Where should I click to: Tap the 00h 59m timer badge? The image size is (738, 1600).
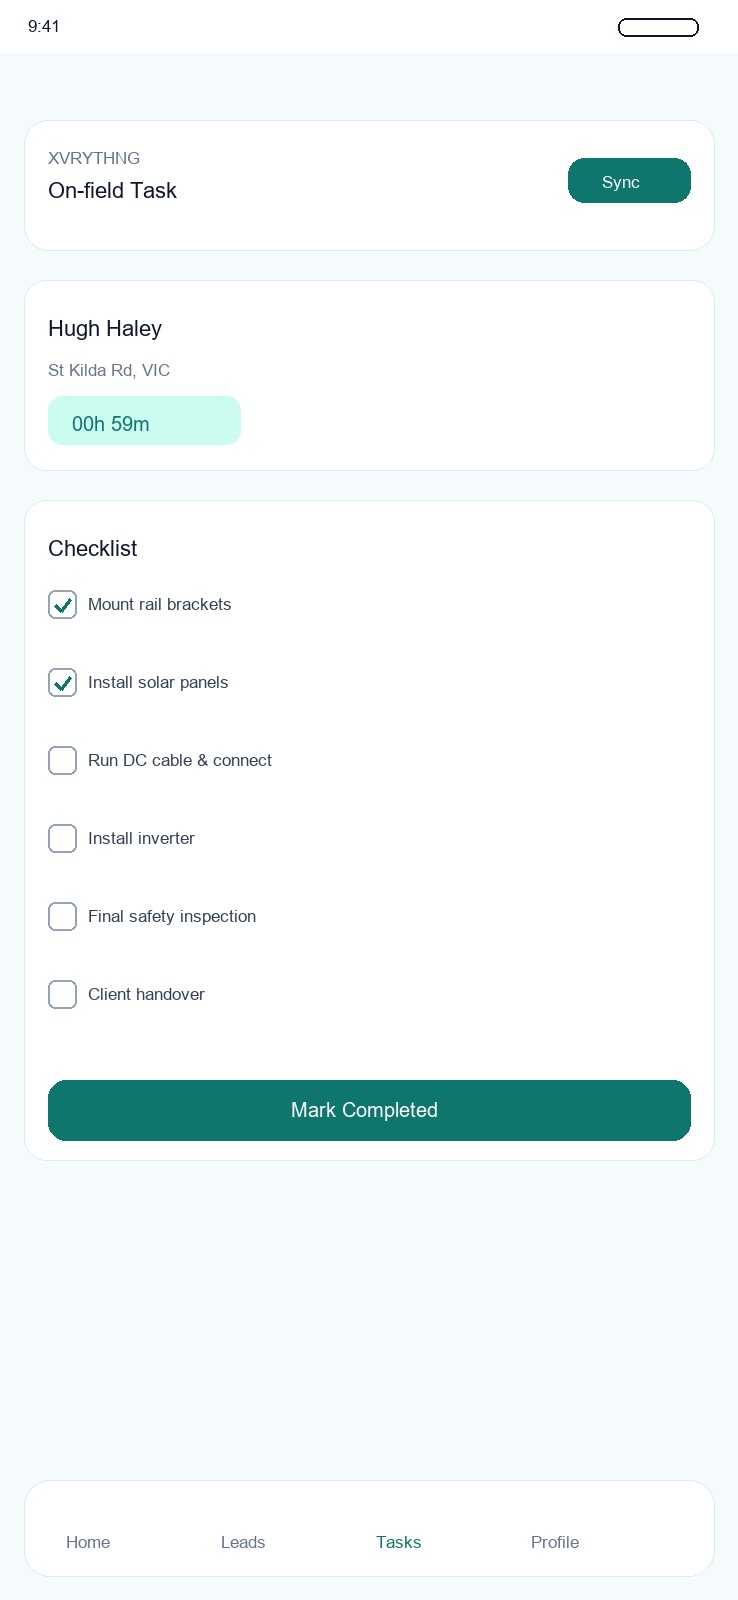(144, 421)
